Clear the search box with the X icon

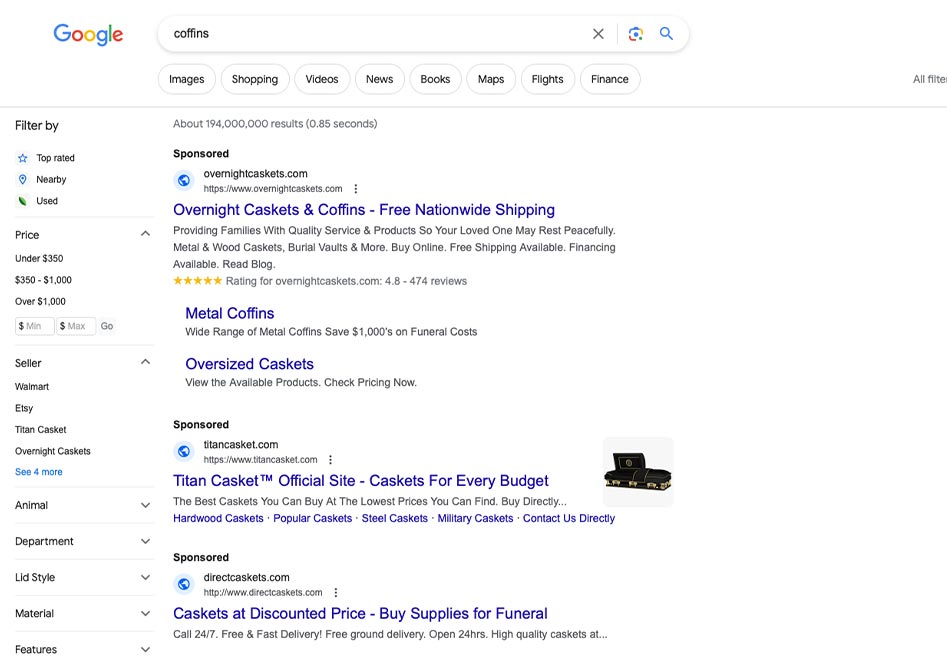598,34
